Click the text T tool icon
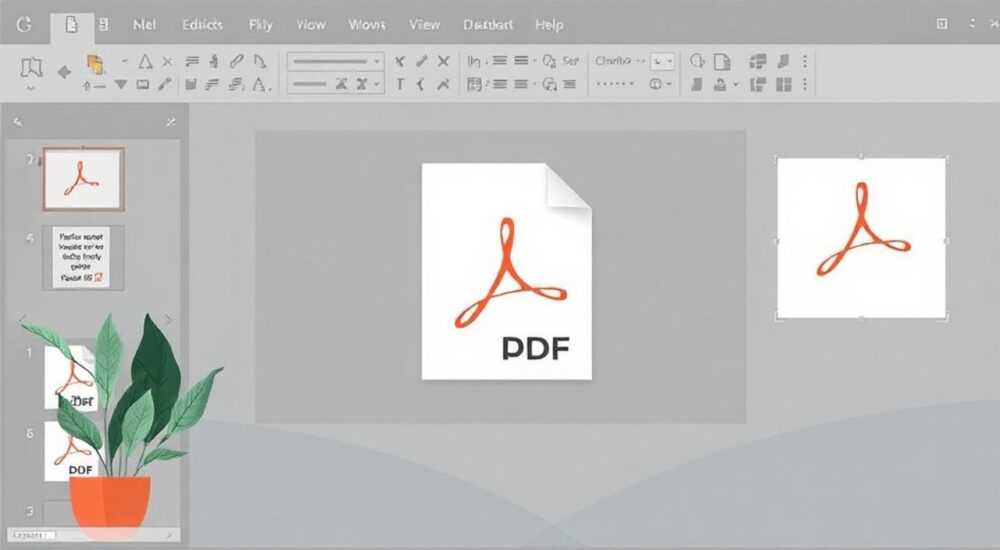Viewport: 1000px width, 550px height. point(400,84)
